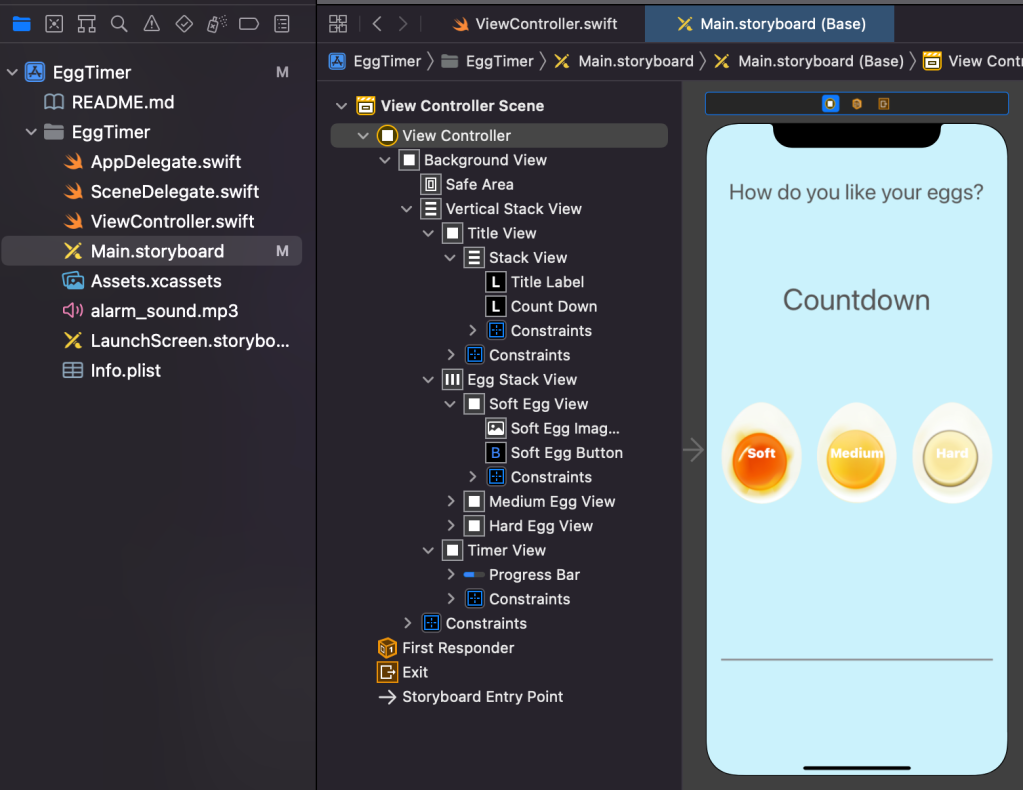This screenshot has height=790, width=1023.
Task: Select the progress bar on canvas
Action: pyautogui.click(x=856, y=659)
